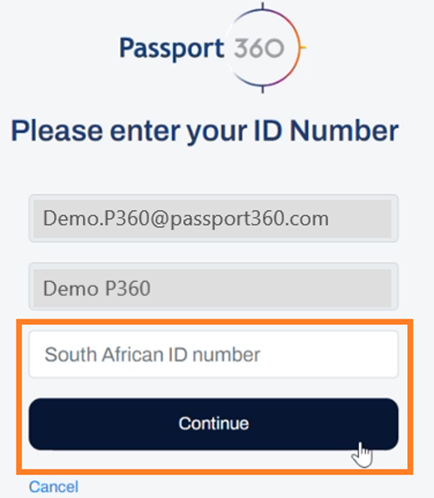Click the grey '360' numerals inside the ring
This screenshot has width=434, height=498.
coord(259,48)
